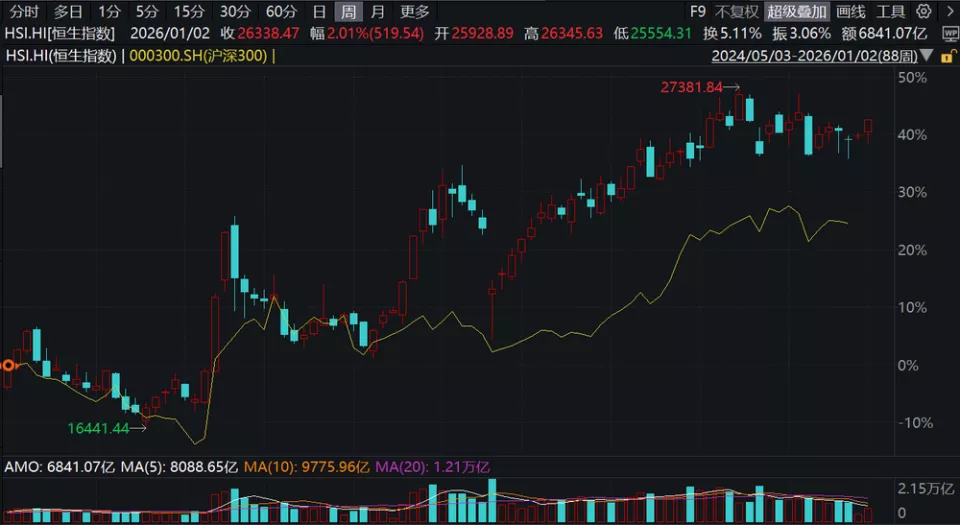Click the 000300.SH(沪深300) overlay label
Screen dimensions: 960x525
[x=198, y=55]
